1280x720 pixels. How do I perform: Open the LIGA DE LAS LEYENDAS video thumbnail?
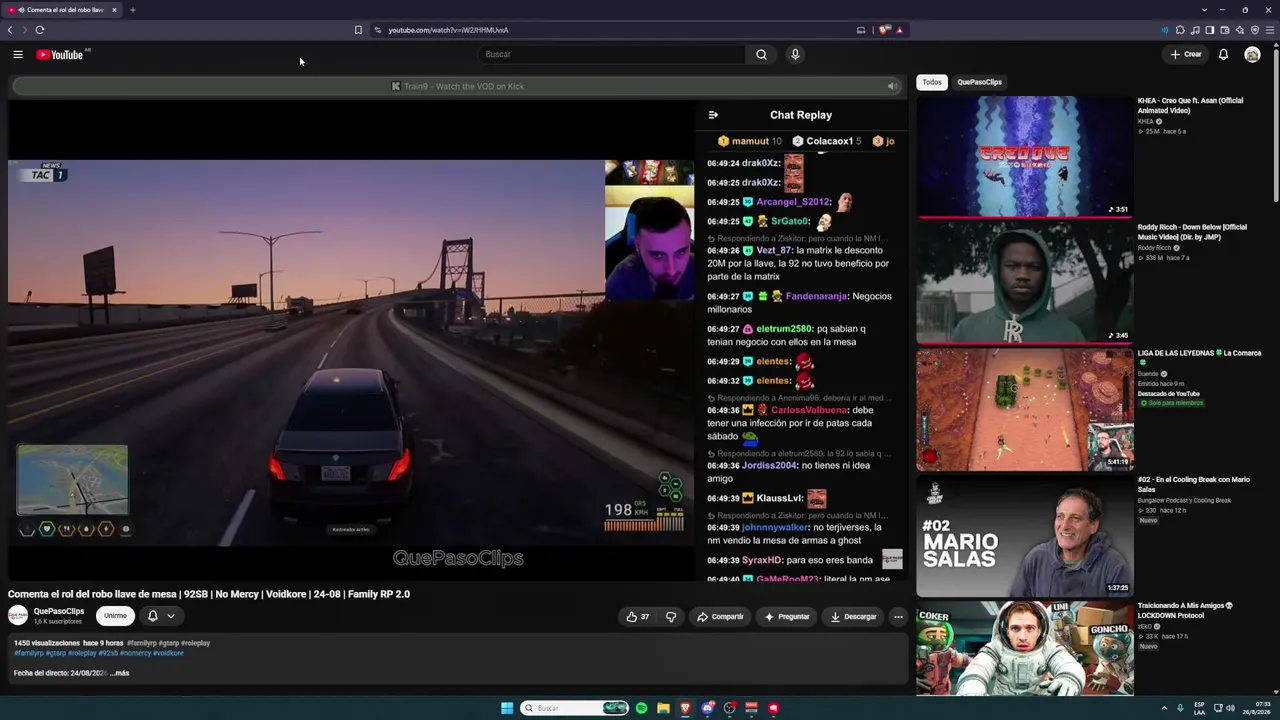point(1025,409)
